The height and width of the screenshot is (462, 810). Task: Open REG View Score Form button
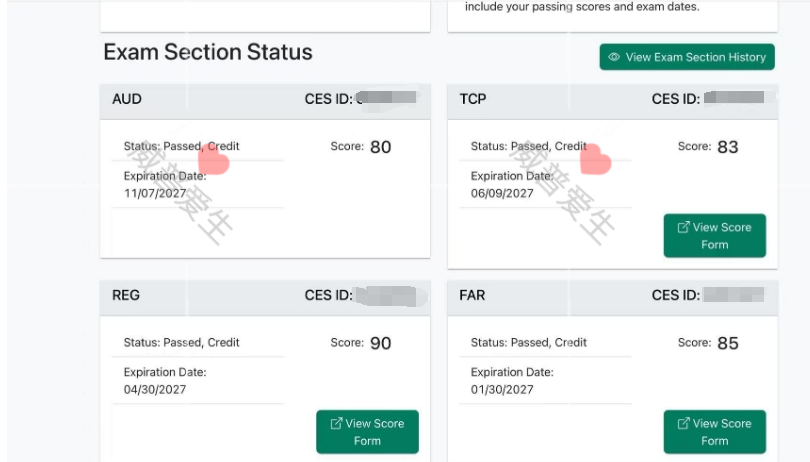(367, 432)
